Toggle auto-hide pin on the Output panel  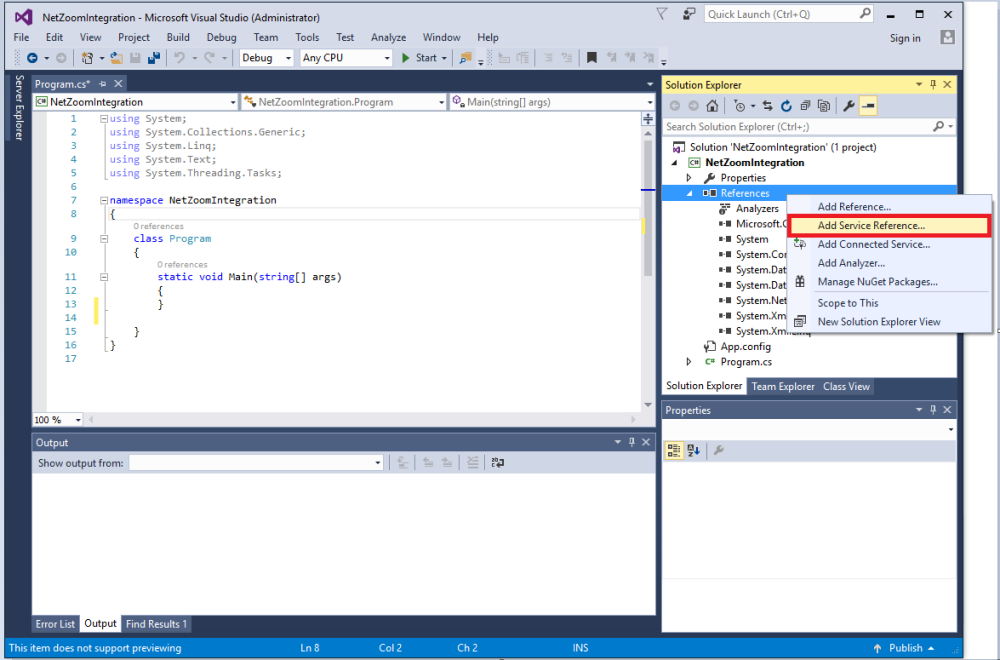(632, 443)
